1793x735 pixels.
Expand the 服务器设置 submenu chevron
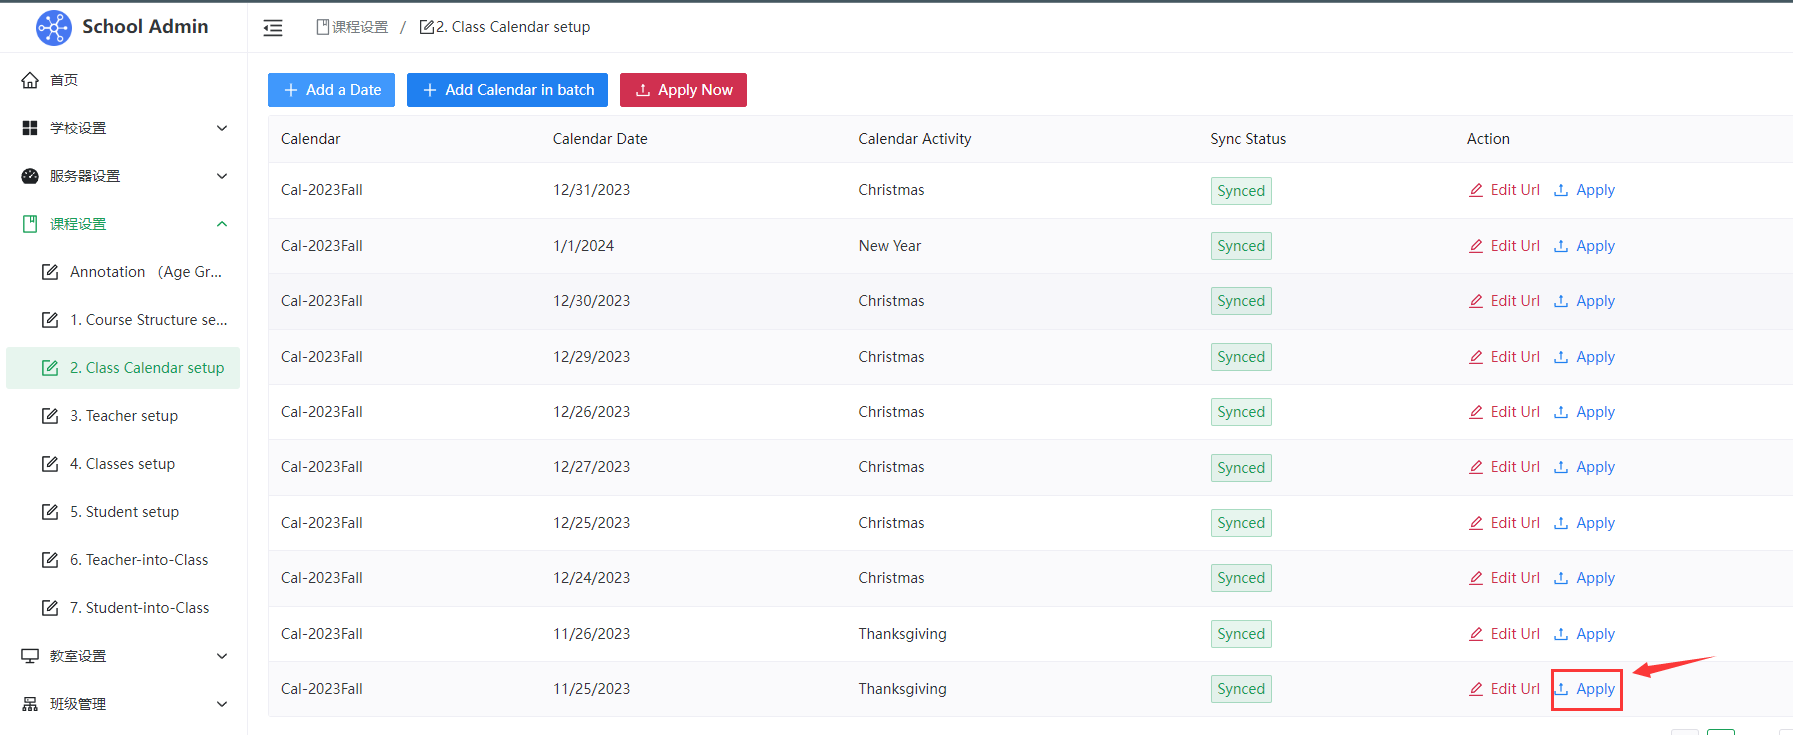[222, 176]
